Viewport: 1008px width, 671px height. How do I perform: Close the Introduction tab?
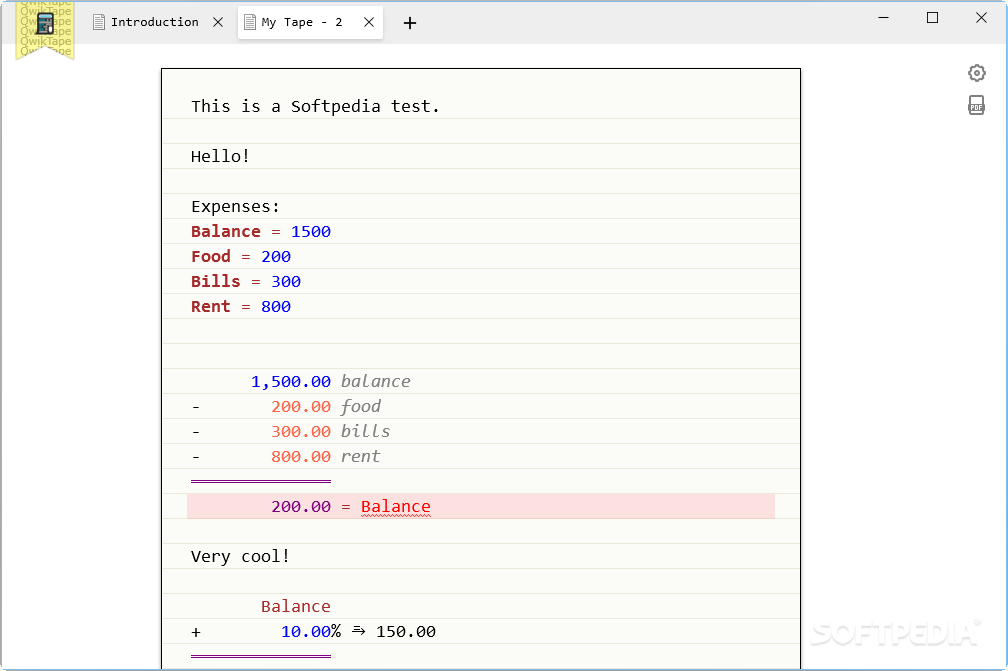[x=218, y=22]
